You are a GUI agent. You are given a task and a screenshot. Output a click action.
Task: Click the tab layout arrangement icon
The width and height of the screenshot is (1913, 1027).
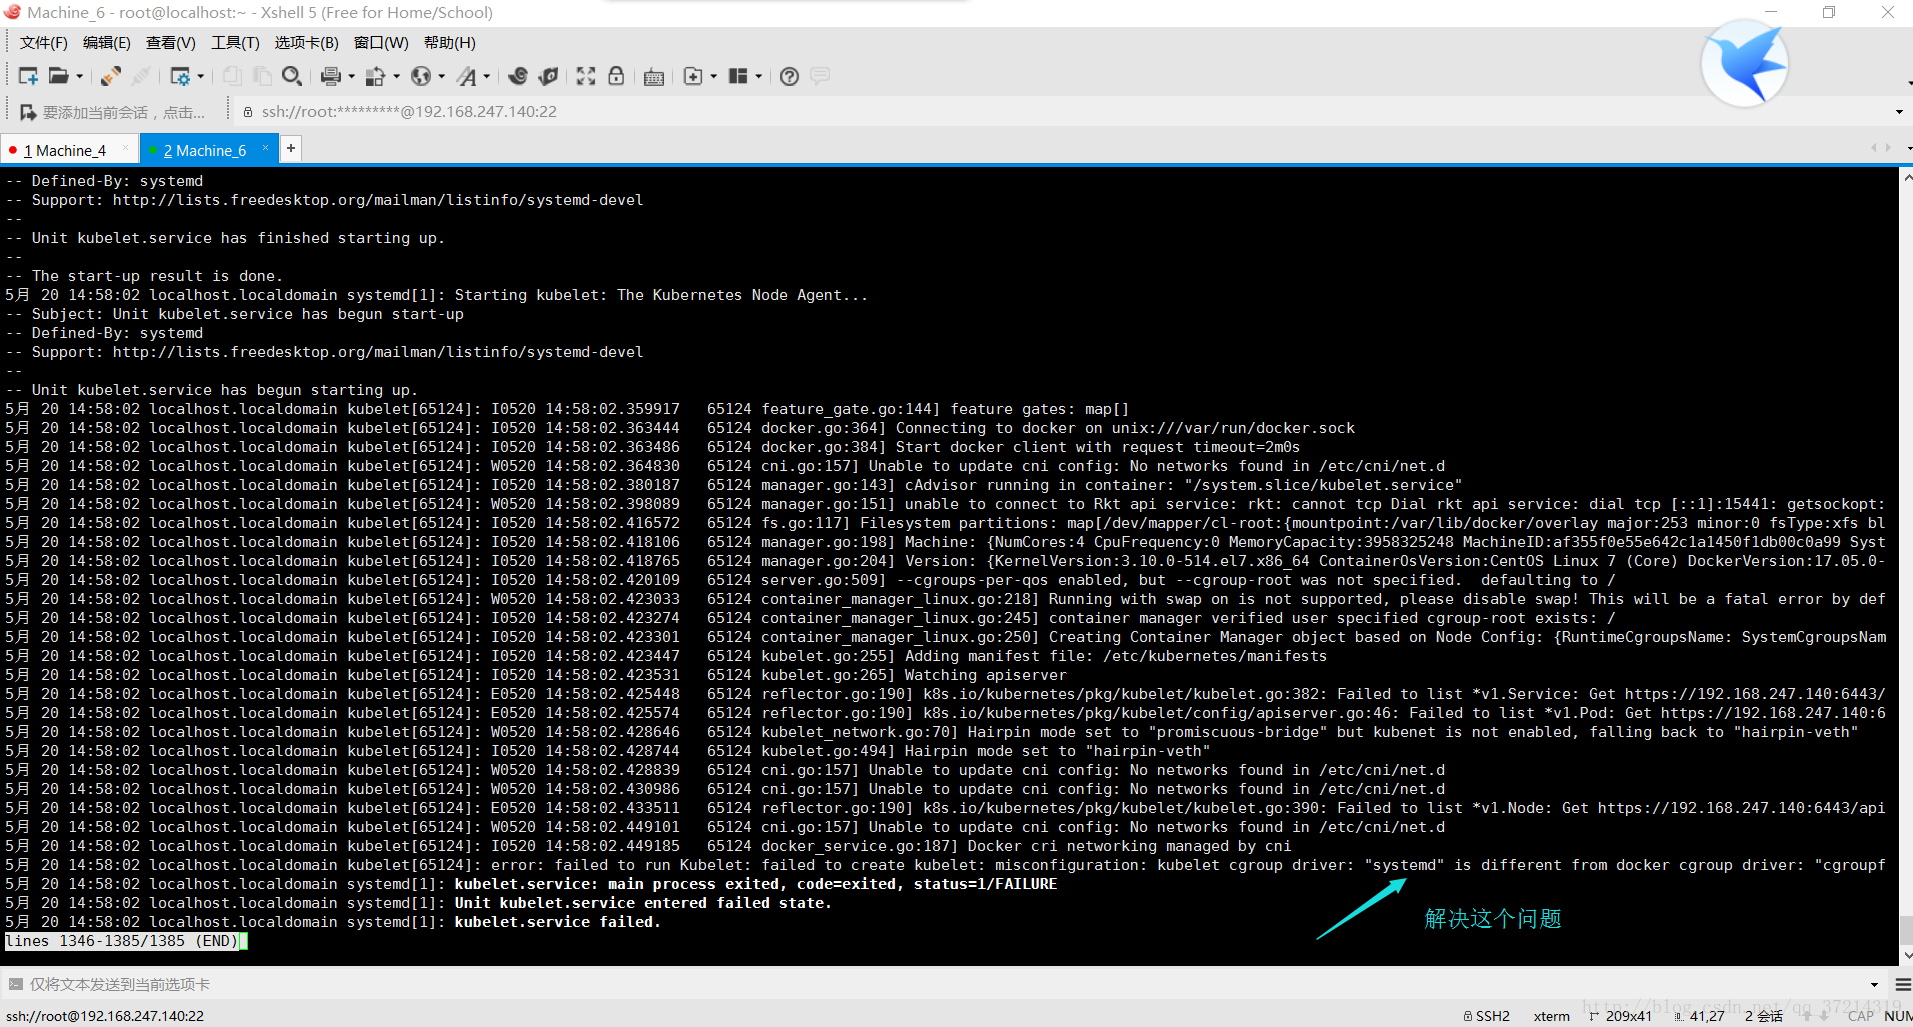click(x=738, y=76)
